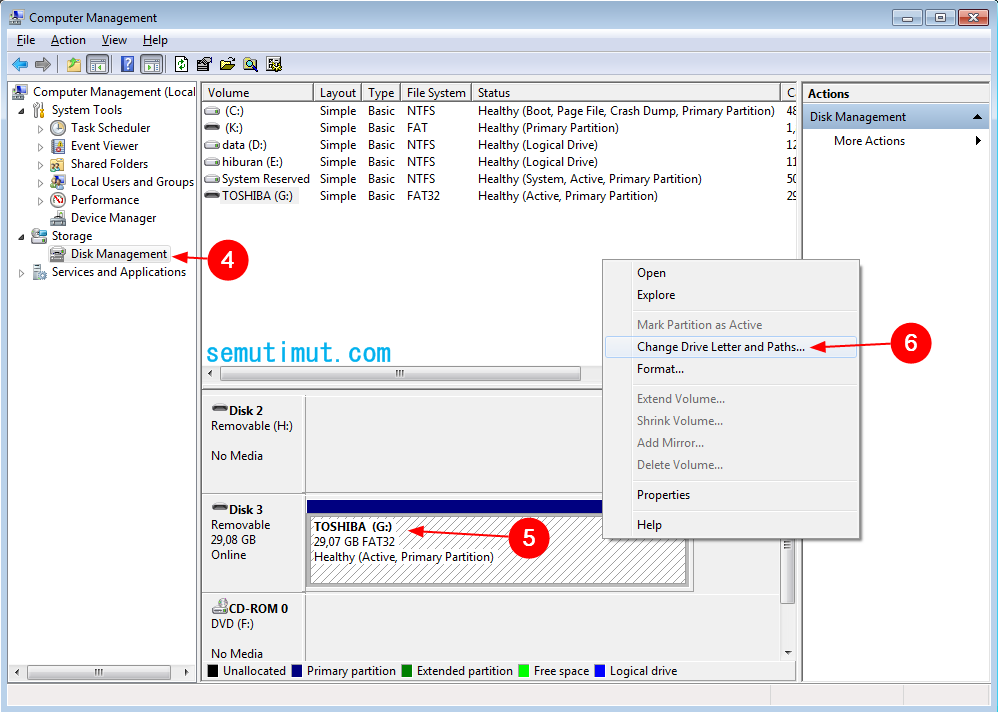The height and width of the screenshot is (712, 998).
Task: Sort by the Status column header
Action: (x=626, y=92)
